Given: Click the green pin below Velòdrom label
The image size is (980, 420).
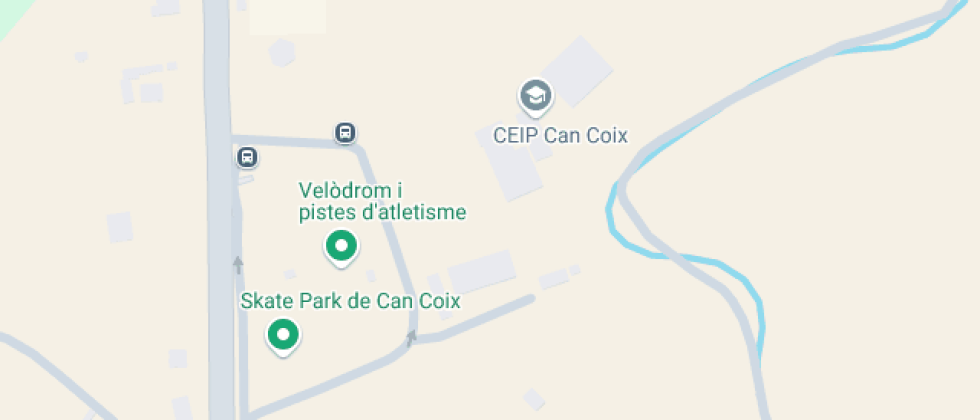Looking at the screenshot, I should click(x=341, y=248).
